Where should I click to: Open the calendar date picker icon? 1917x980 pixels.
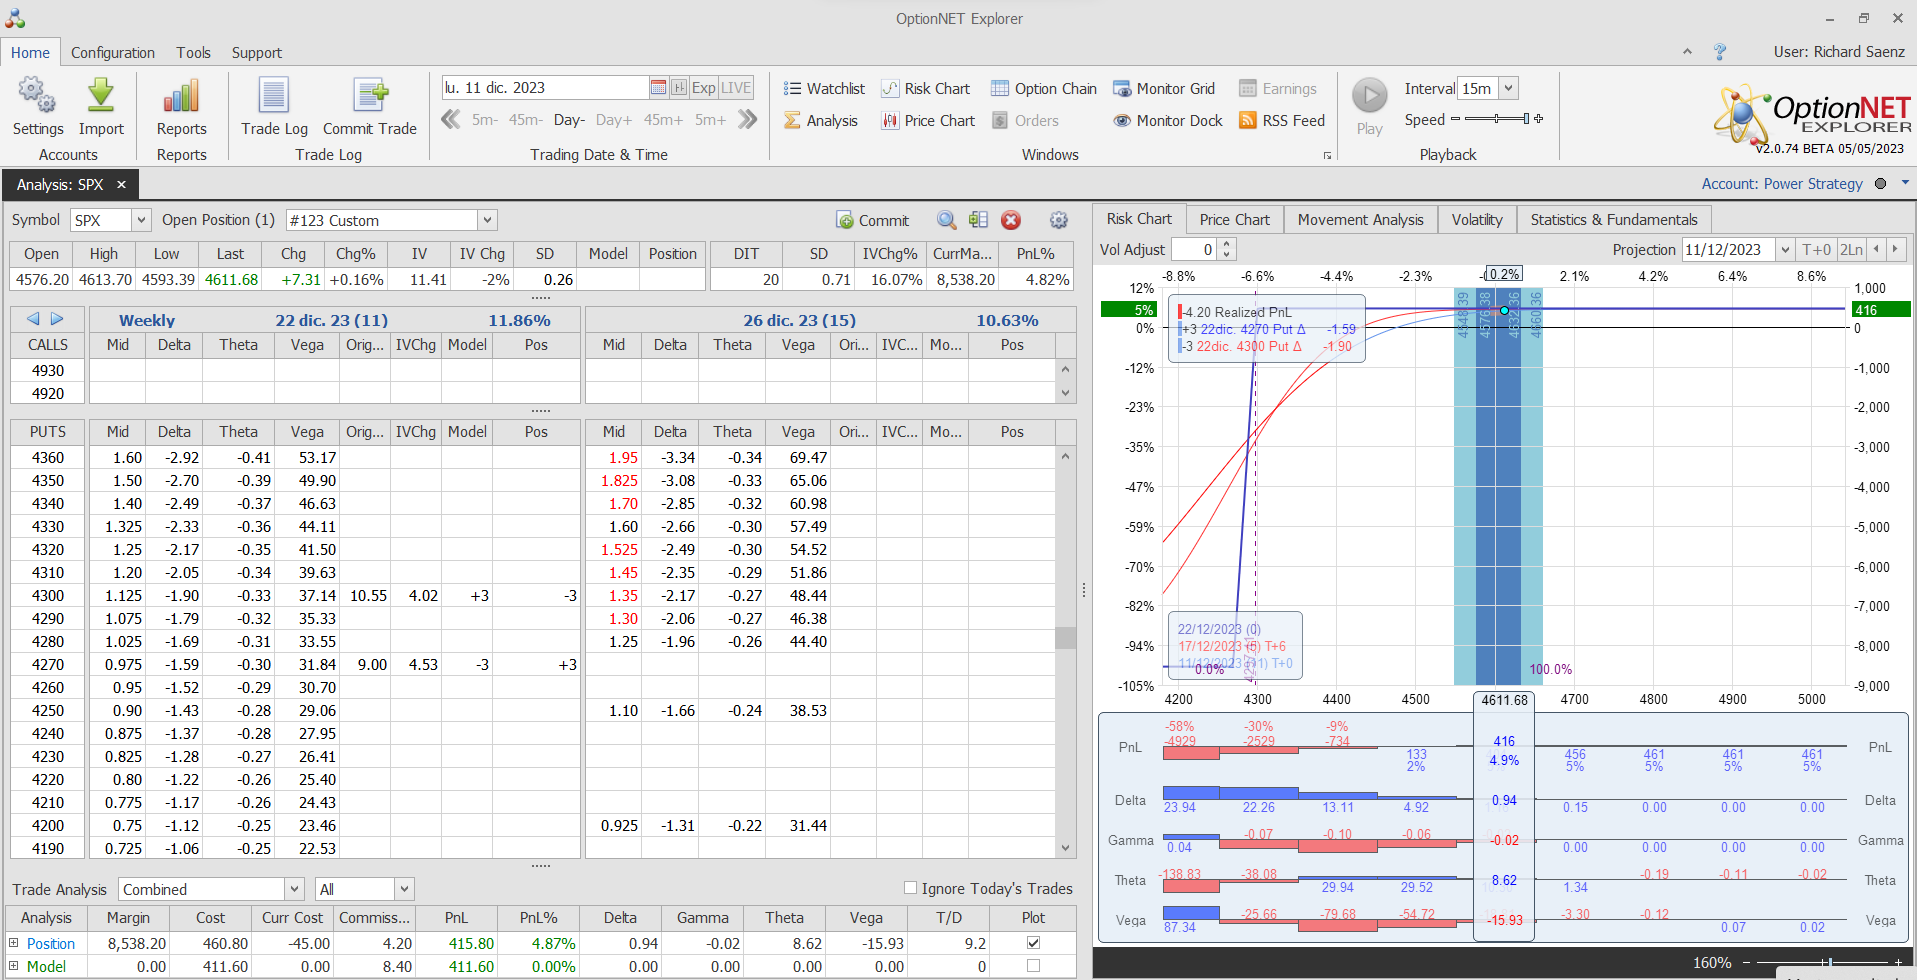[x=658, y=88]
